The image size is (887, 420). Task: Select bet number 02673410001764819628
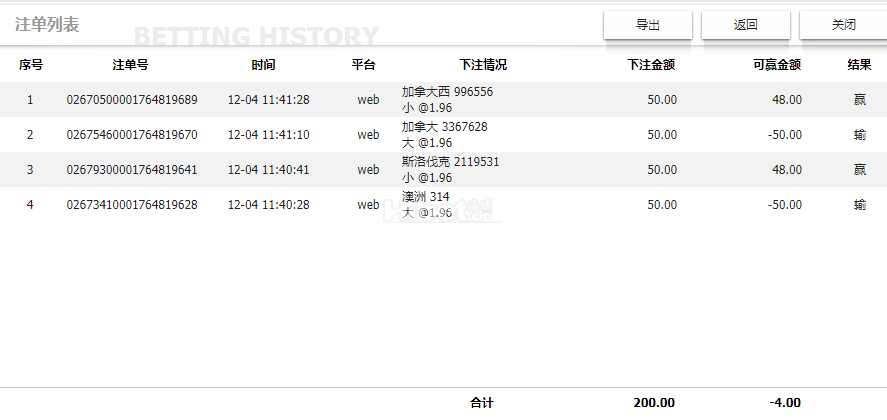pyautogui.click(x=132, y=205)
